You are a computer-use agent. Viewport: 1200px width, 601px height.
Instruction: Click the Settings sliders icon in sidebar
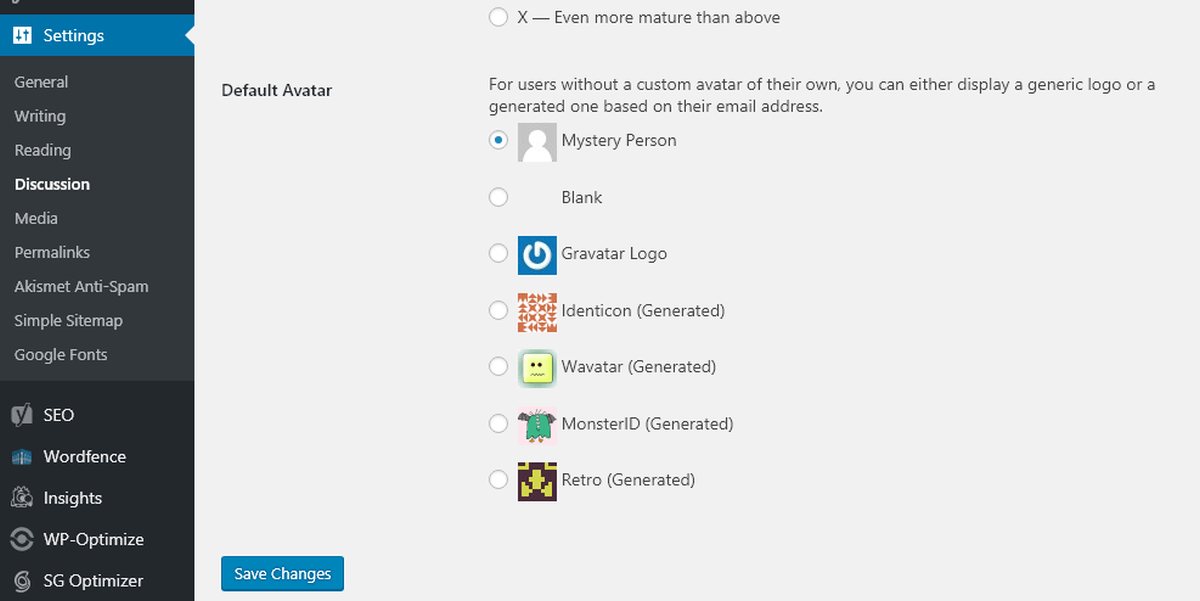tap(22, 35)
